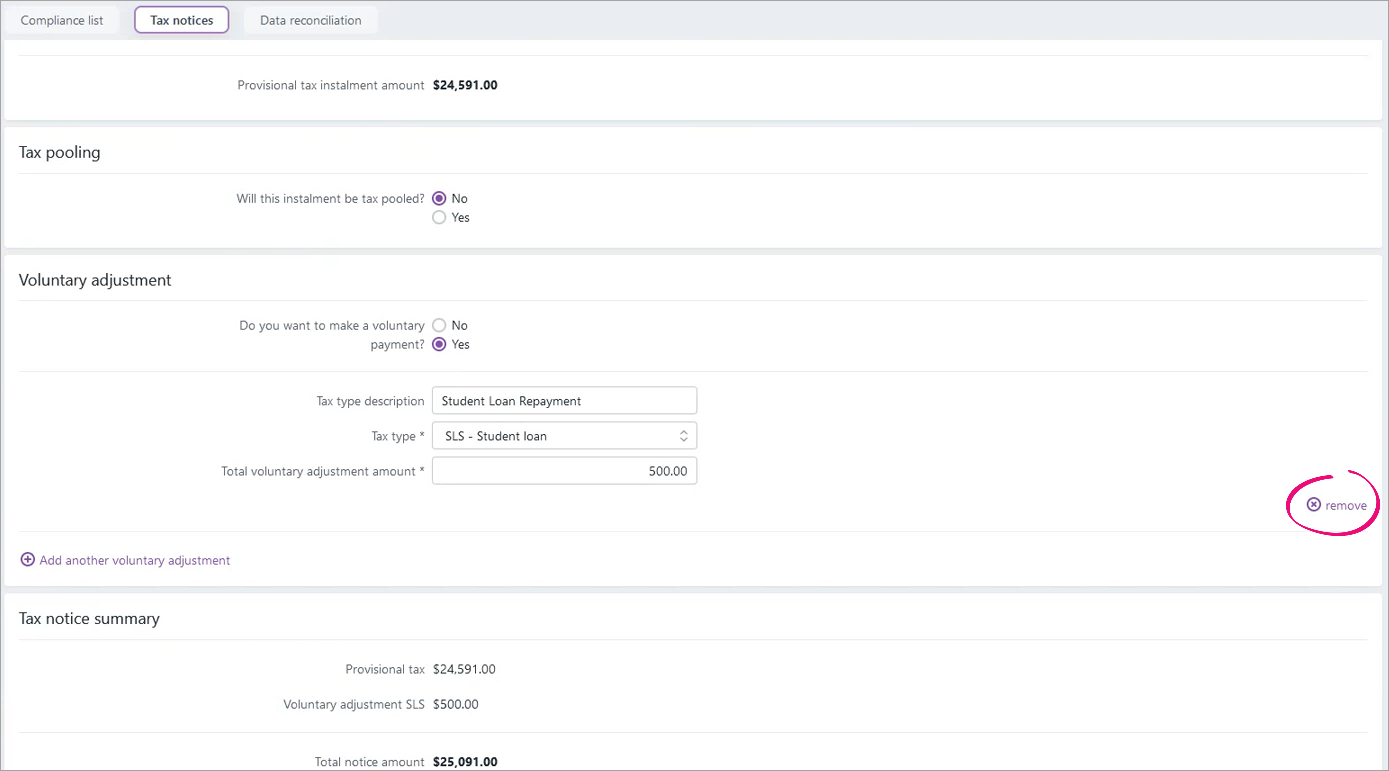Click the plus icon for adding an adjustment
Screen dimensions: 1389x771
click(28, 560)
